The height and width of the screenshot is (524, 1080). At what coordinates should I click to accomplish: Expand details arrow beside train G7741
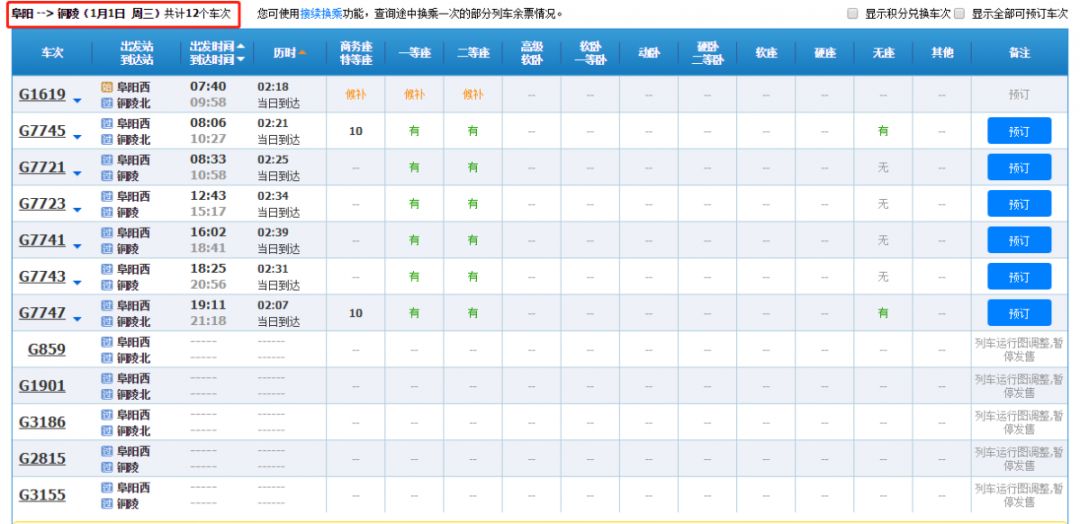point(77,247)
